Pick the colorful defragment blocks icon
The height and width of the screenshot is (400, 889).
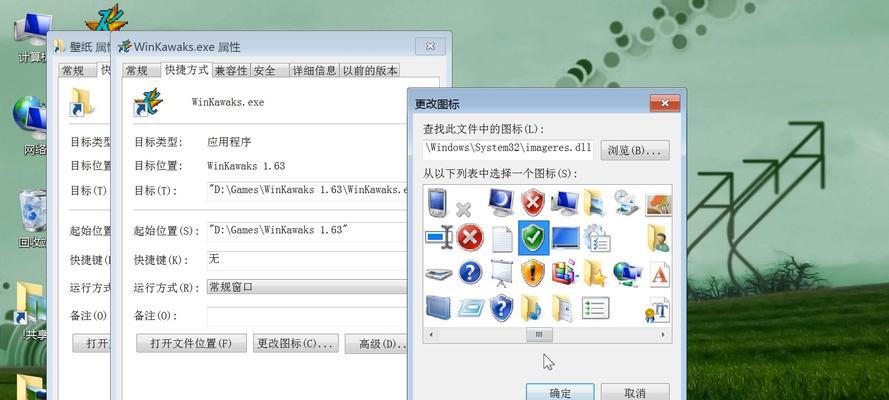point(565,273)
